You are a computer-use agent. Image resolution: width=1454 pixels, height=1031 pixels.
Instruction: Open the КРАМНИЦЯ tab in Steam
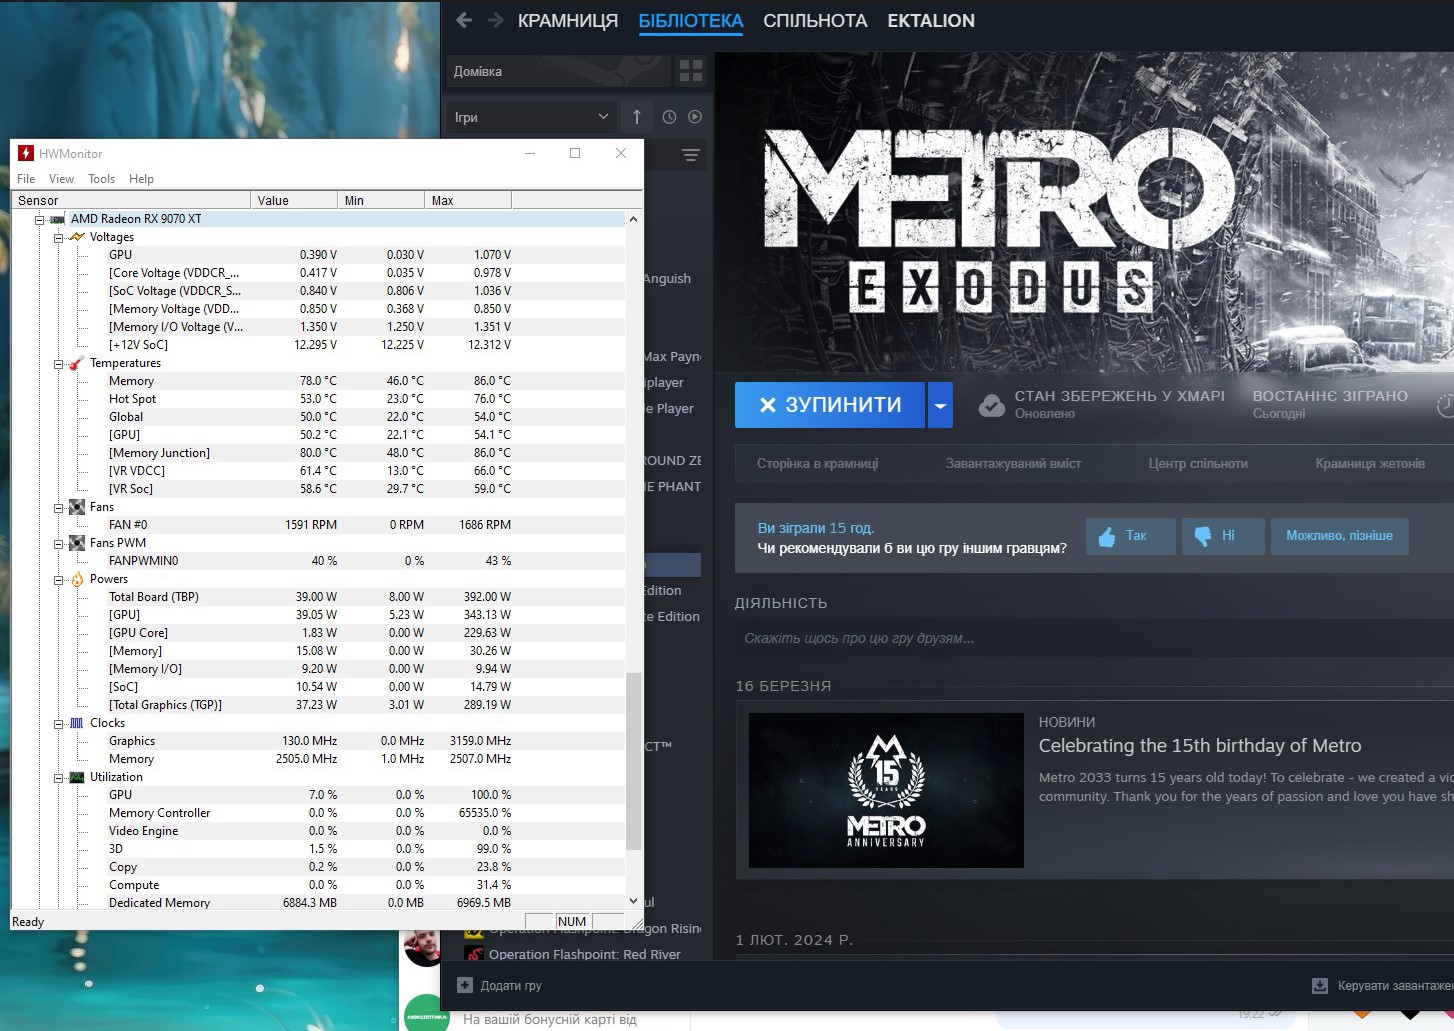point(568,21)
